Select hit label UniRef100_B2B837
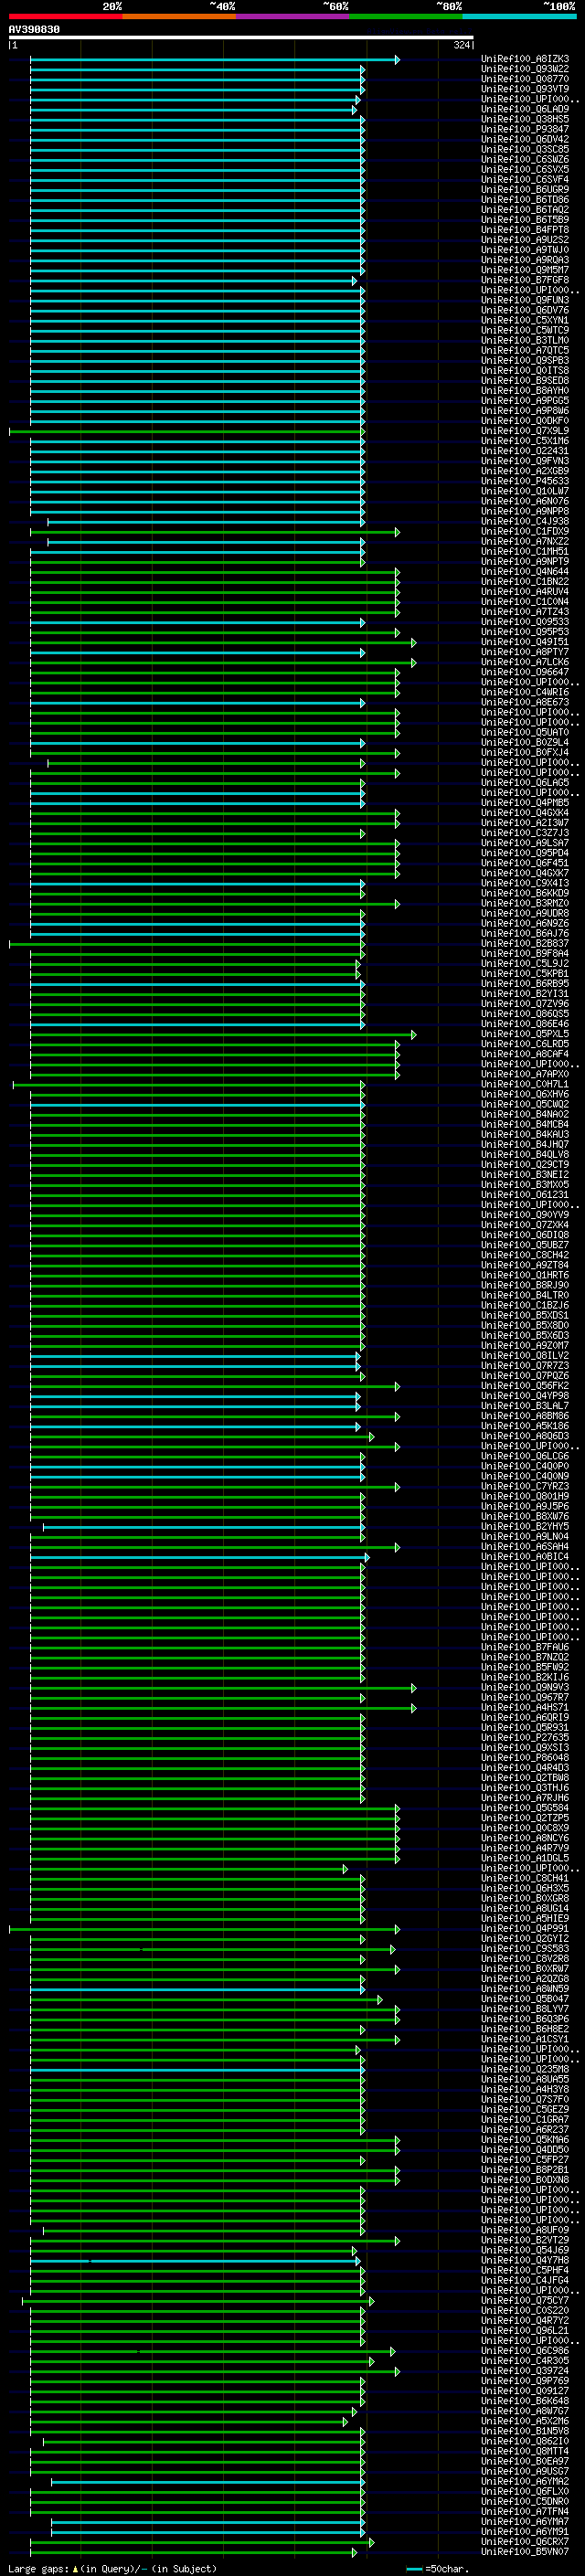The image size is (585, 2576). 525,943
